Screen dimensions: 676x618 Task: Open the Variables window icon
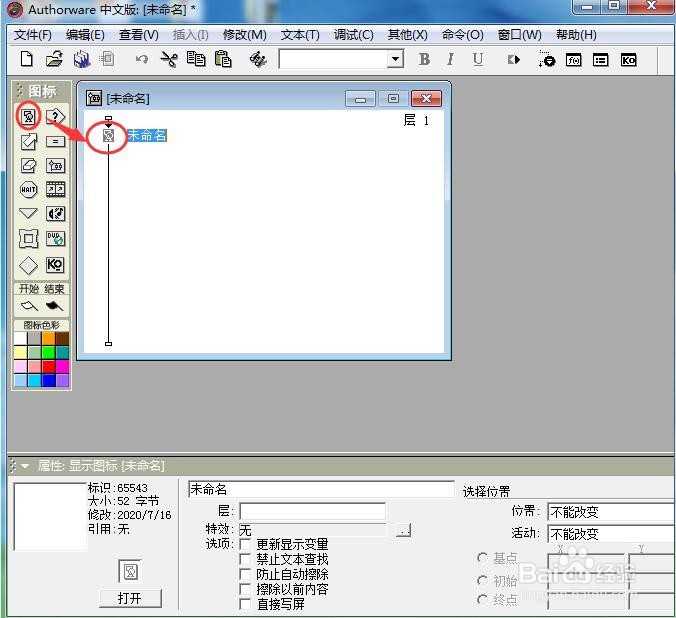point(601,60)
